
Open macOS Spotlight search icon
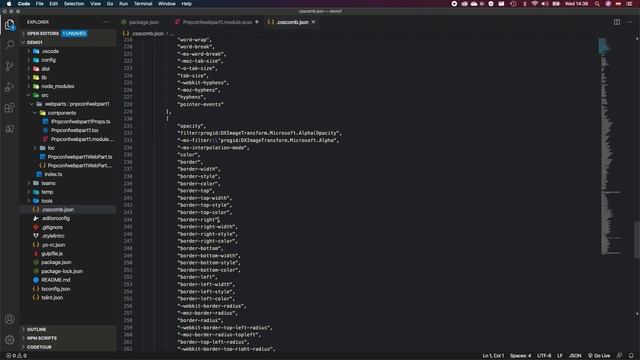pos(597,4)
